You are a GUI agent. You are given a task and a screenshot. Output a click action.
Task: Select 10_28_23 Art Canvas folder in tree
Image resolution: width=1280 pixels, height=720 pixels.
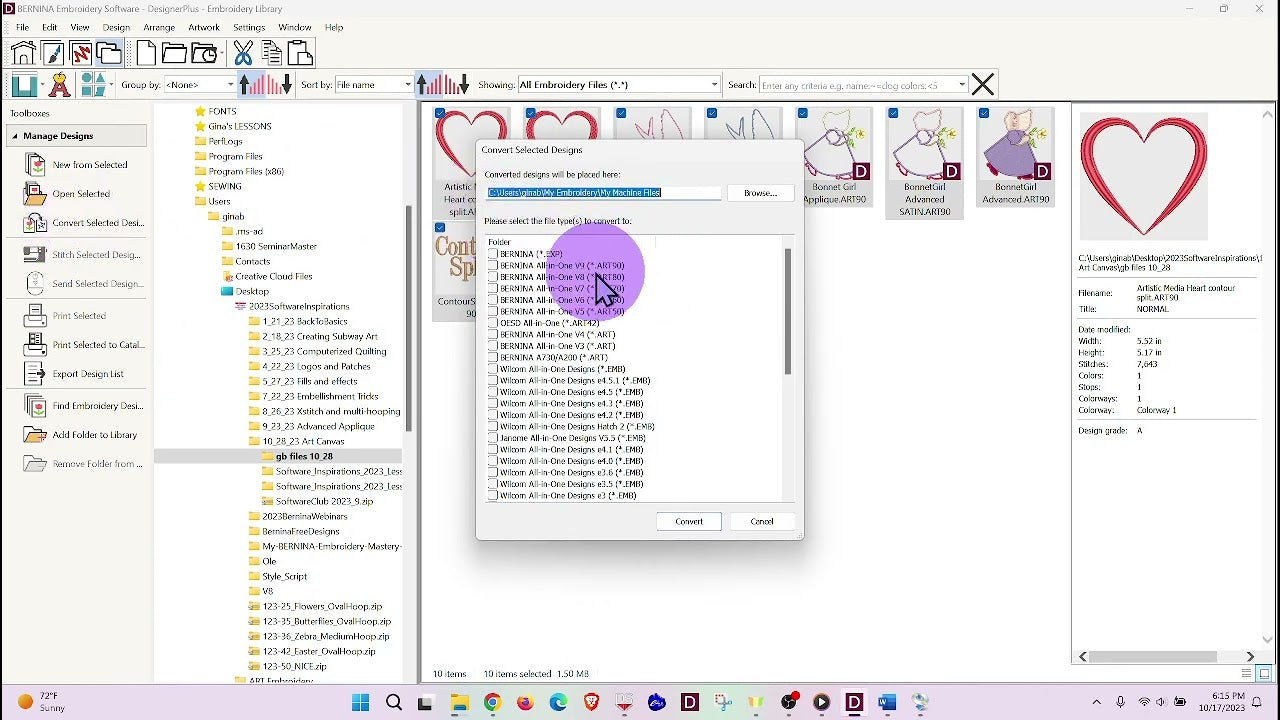click(x=303, y=441)
